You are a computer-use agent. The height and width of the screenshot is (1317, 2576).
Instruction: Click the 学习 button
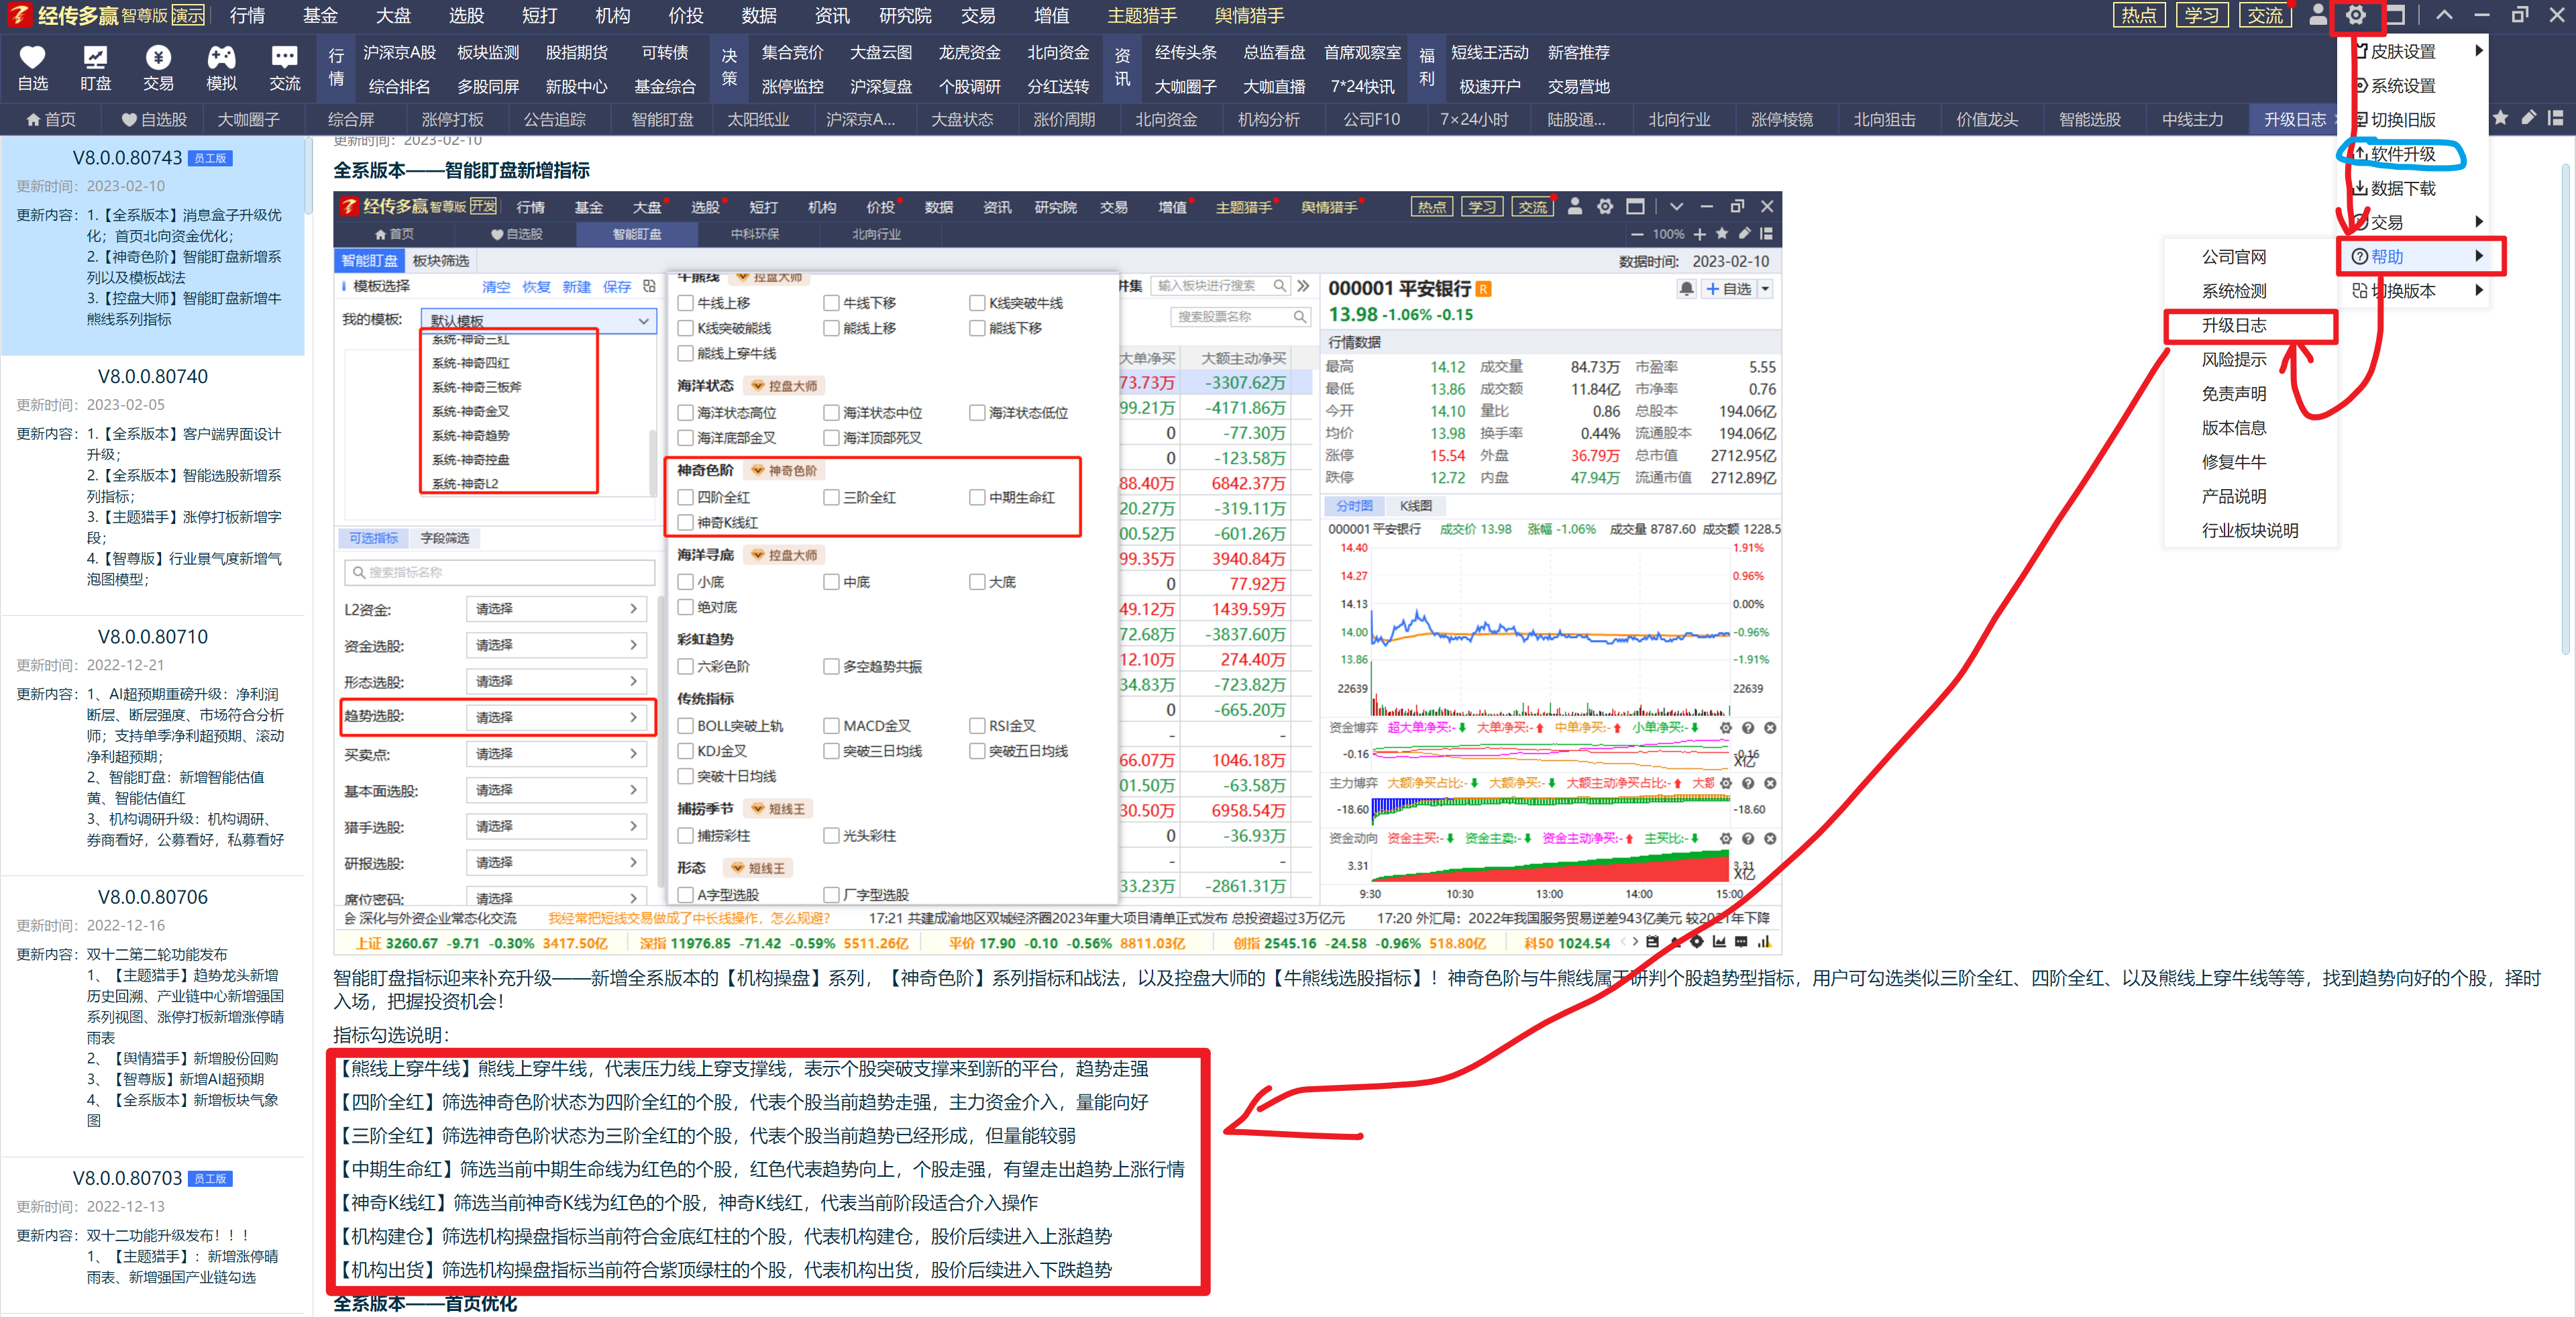tap(2201, 15)
